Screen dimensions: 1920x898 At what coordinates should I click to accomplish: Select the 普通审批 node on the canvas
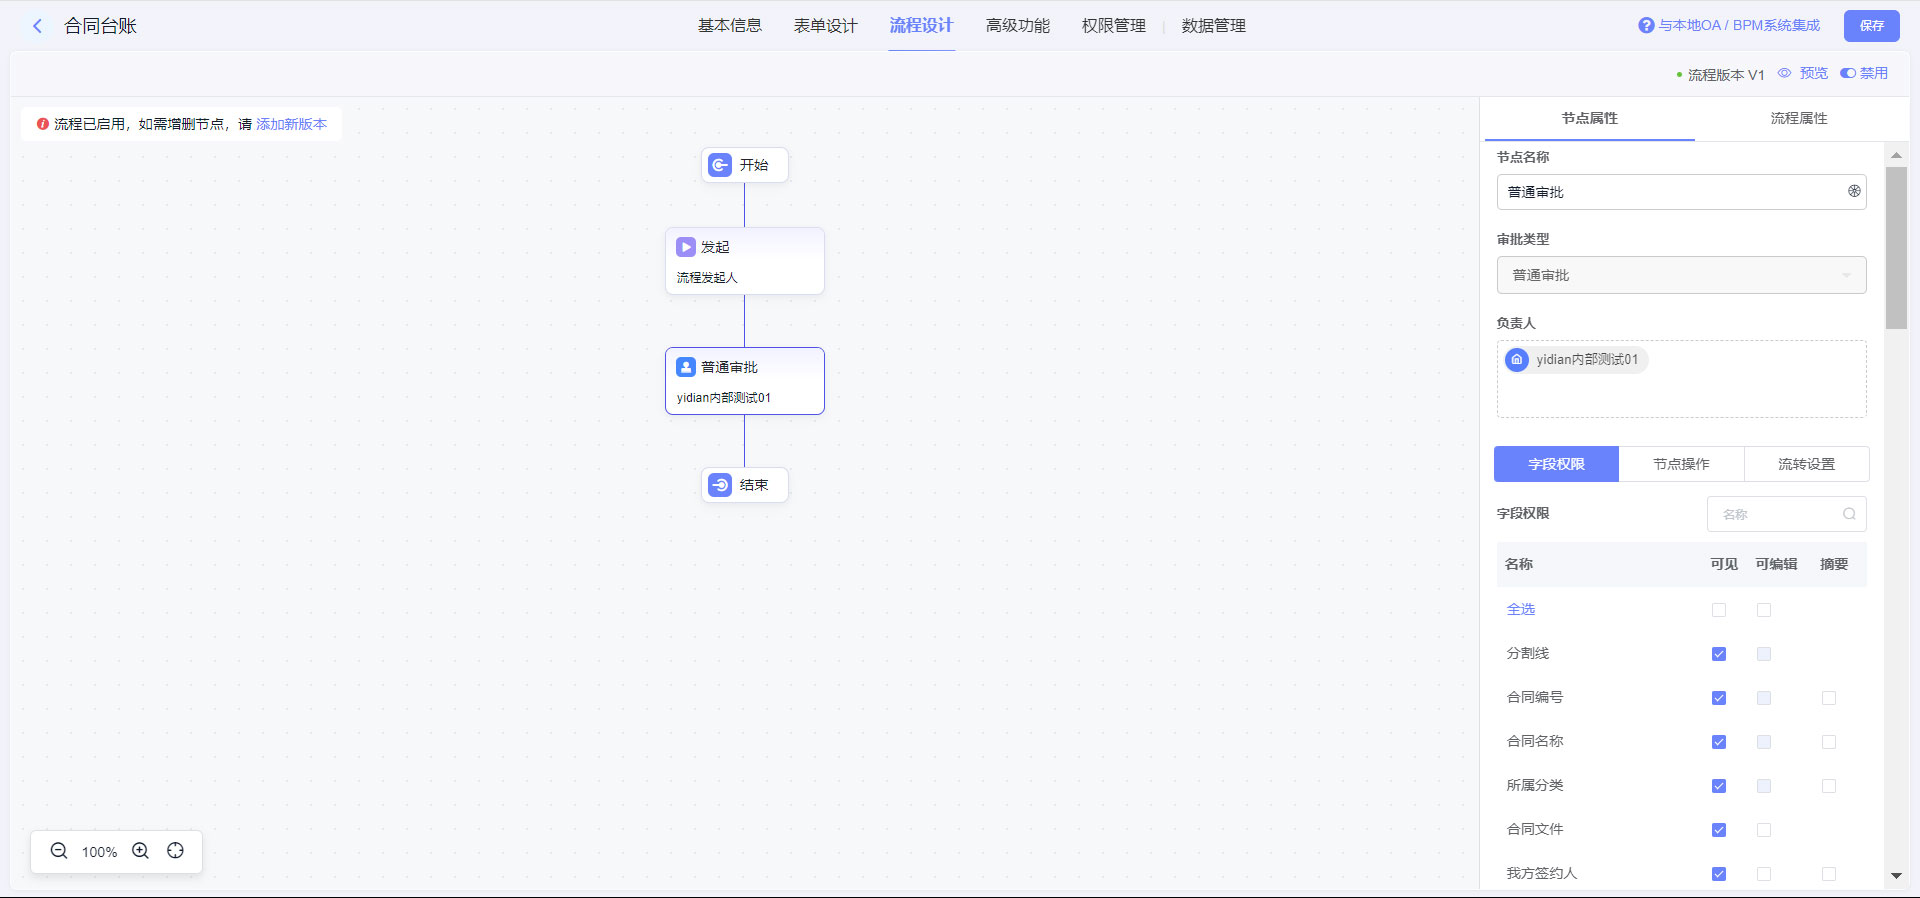[744, 381]
